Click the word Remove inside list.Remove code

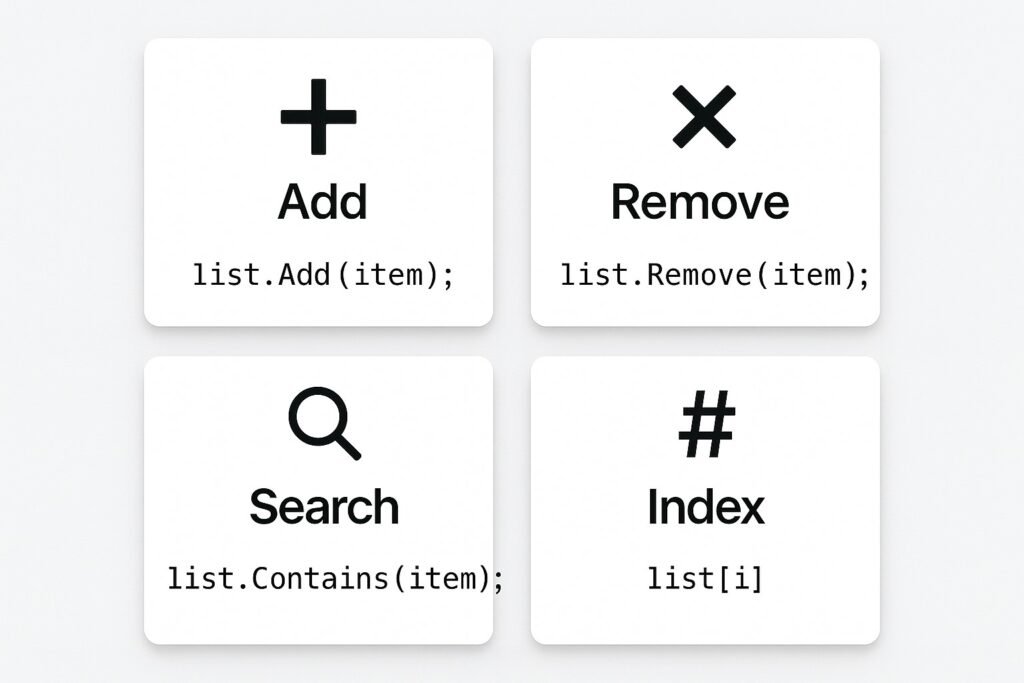pos(699,275)
